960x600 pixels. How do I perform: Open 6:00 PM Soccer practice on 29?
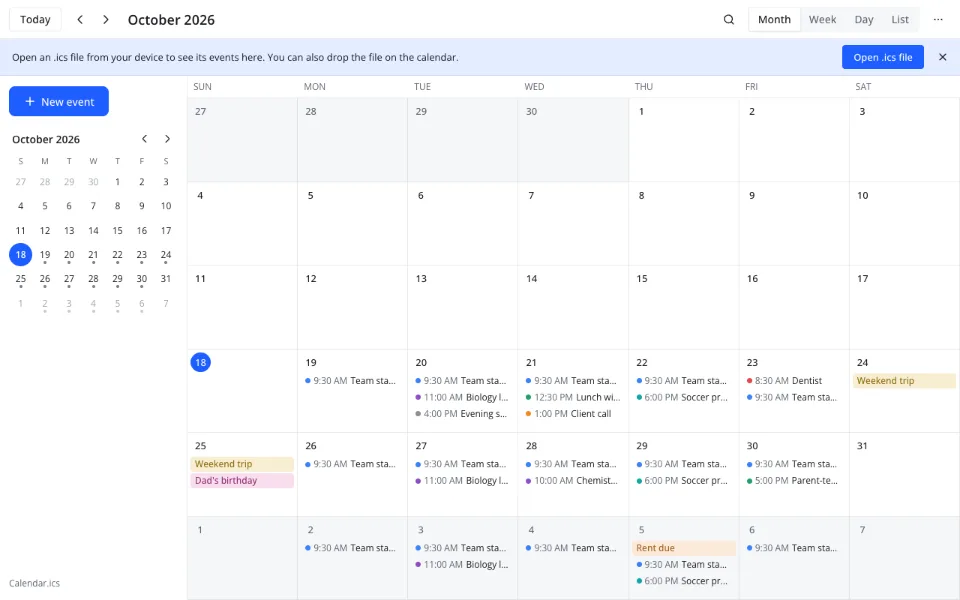coord(683,481)
